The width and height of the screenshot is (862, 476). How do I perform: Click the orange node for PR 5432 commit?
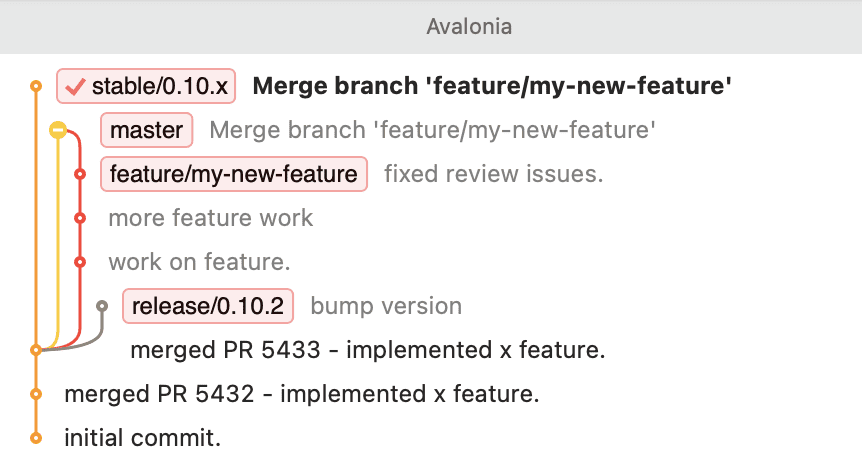[x=36, y=394]
